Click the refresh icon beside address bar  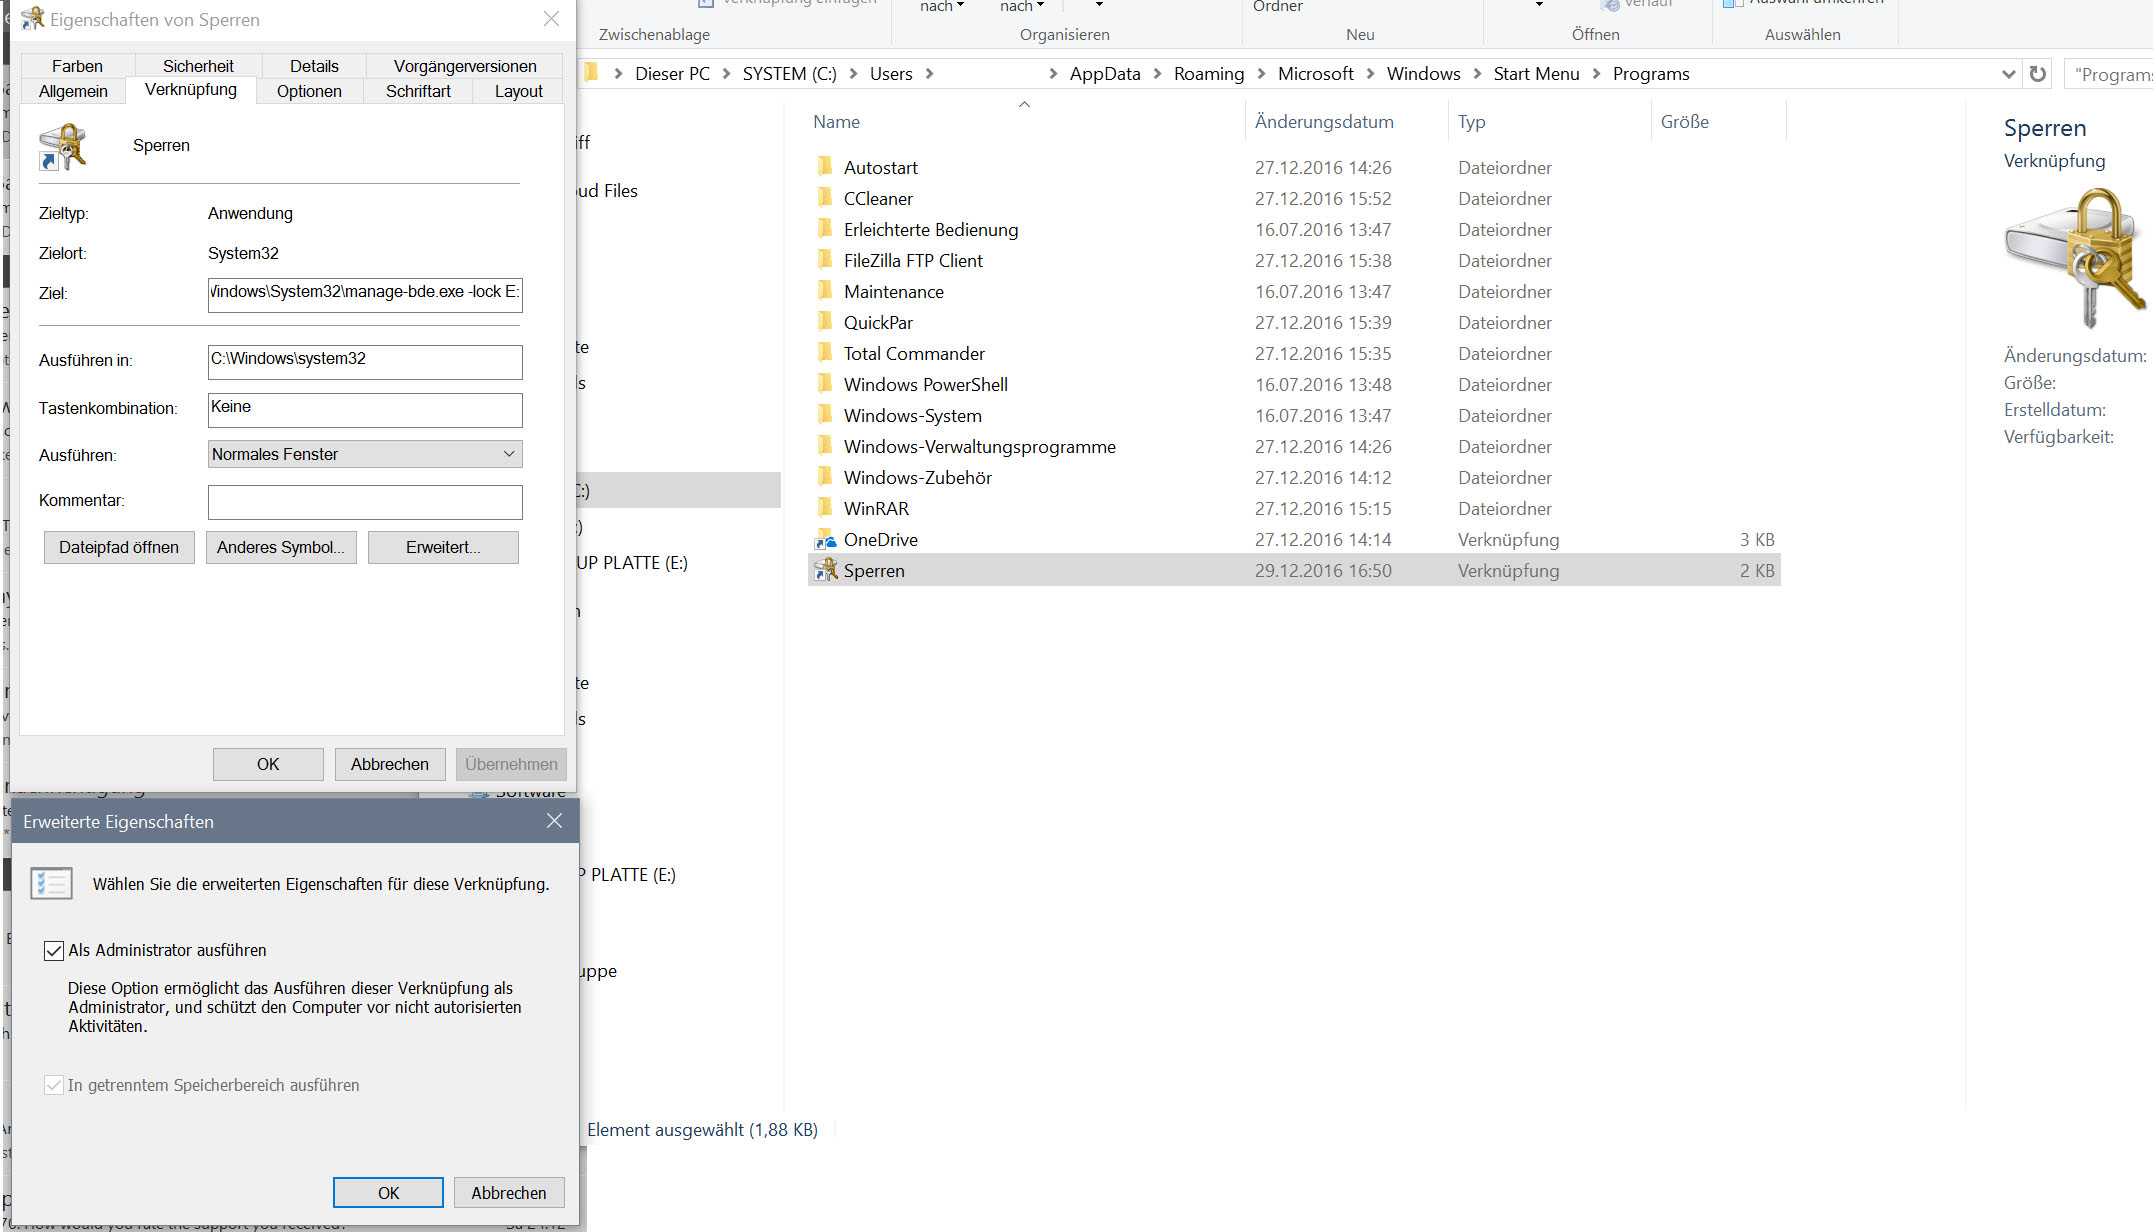tap(2037, 74)
